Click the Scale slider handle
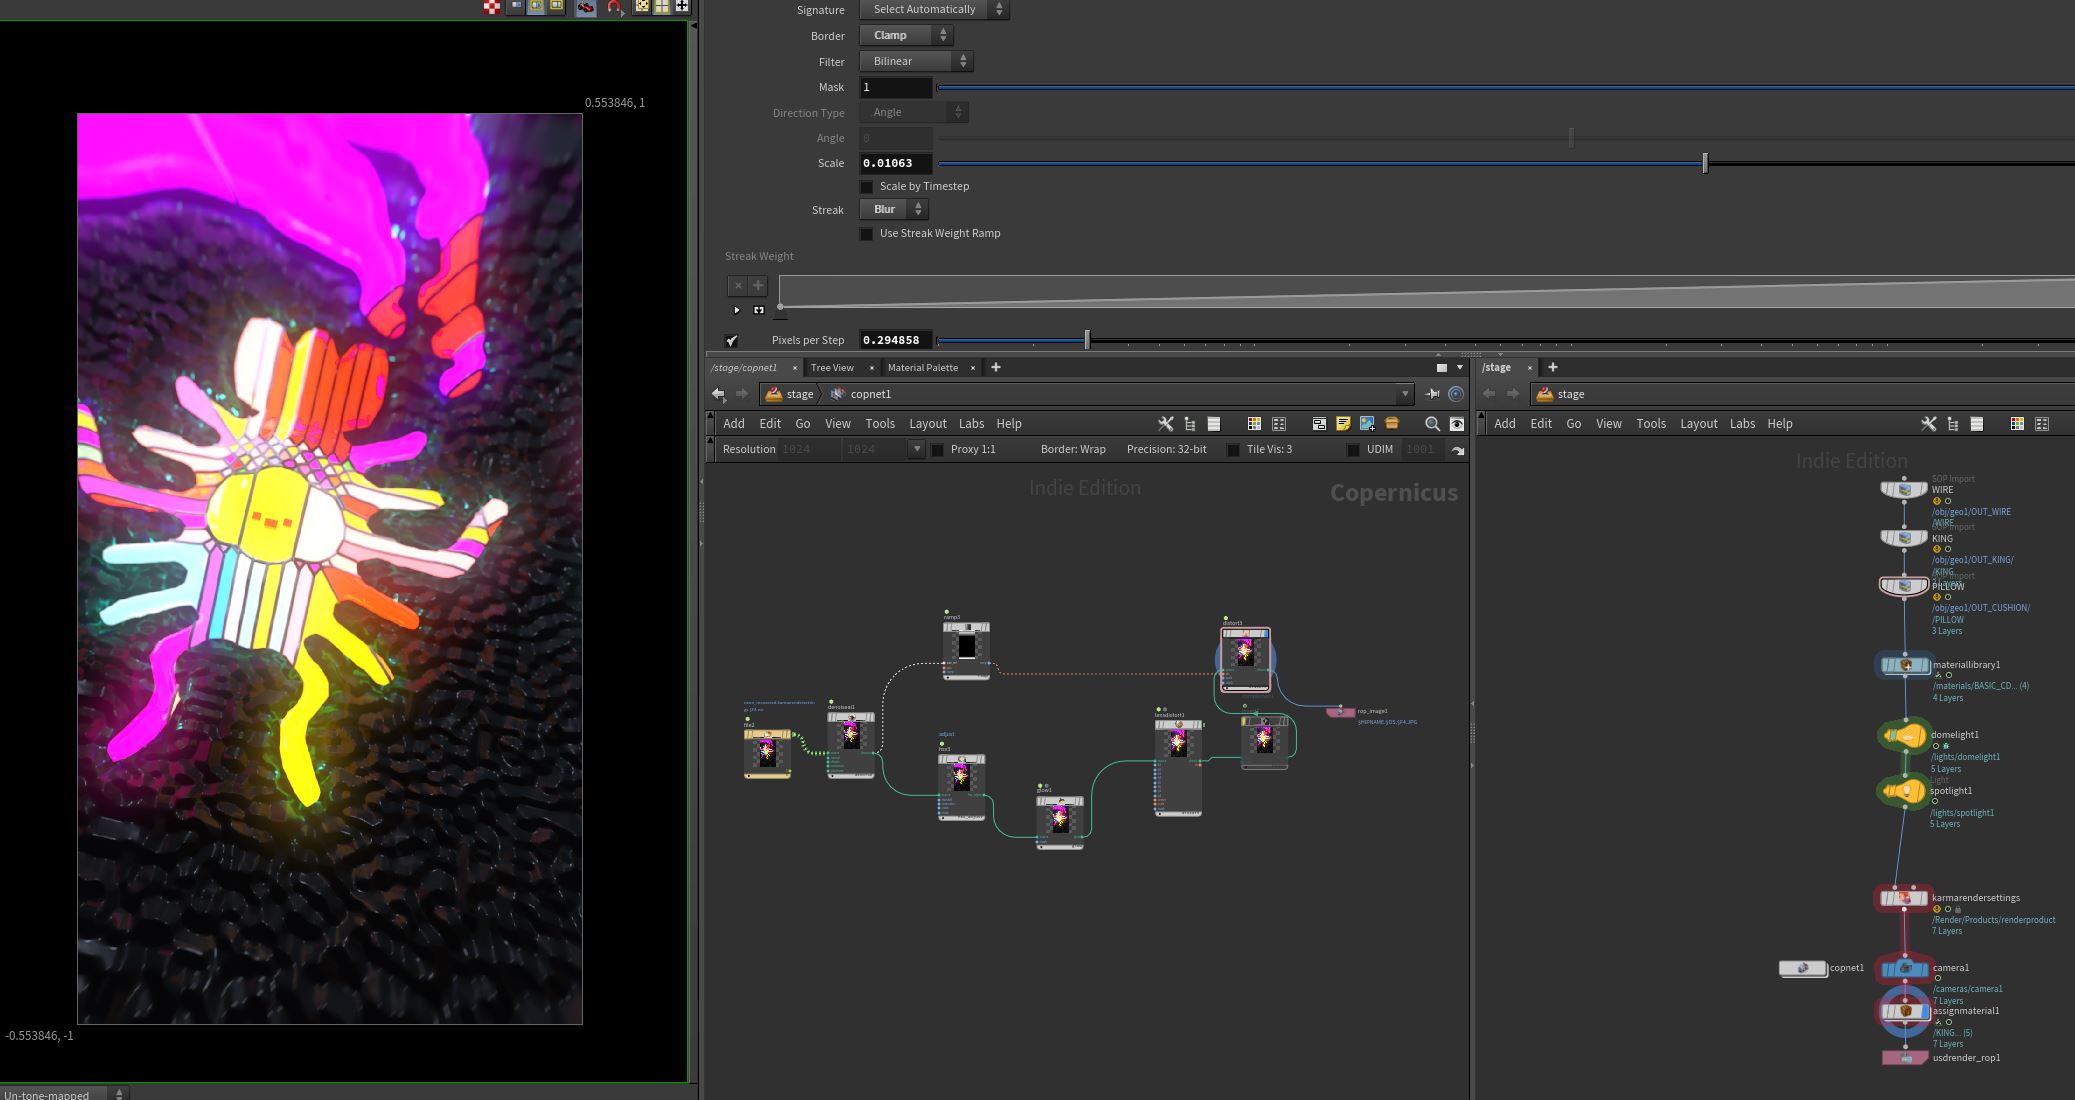This screenshot has width=2075, height=1100. pos(1705,163)
